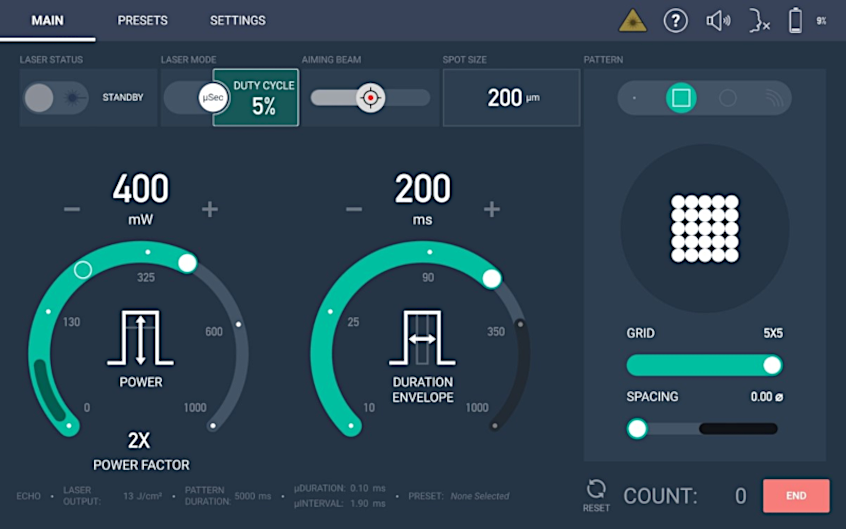
Task: Click the battery status icon
Action: click(796, 20)
